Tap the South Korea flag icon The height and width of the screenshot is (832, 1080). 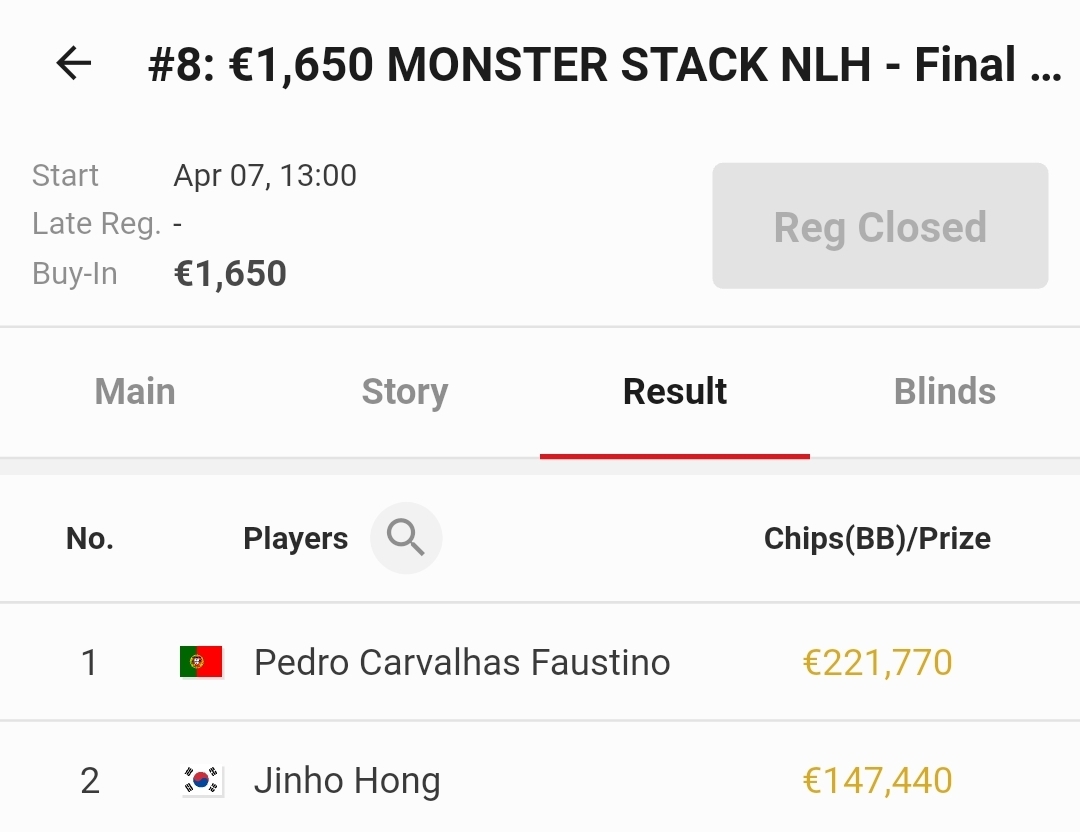click(x=201, y=781)
